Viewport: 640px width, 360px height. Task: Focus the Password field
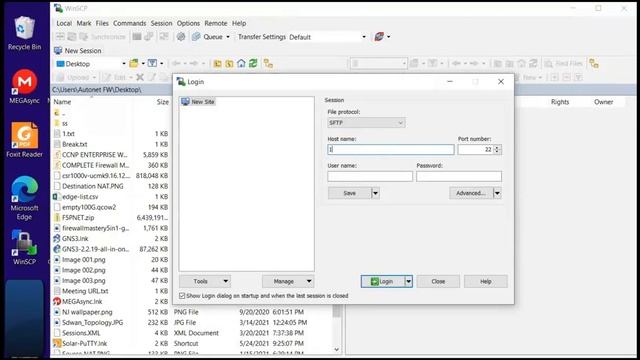(459, 176)
